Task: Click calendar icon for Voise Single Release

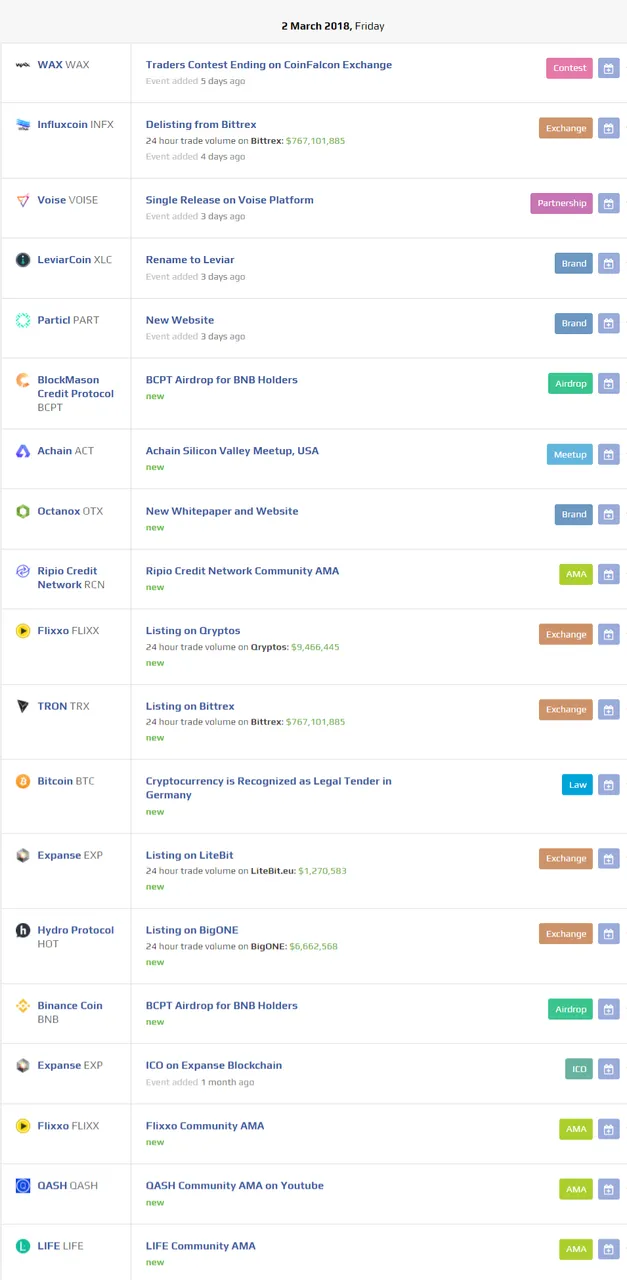Action: (x=608, y=203)
